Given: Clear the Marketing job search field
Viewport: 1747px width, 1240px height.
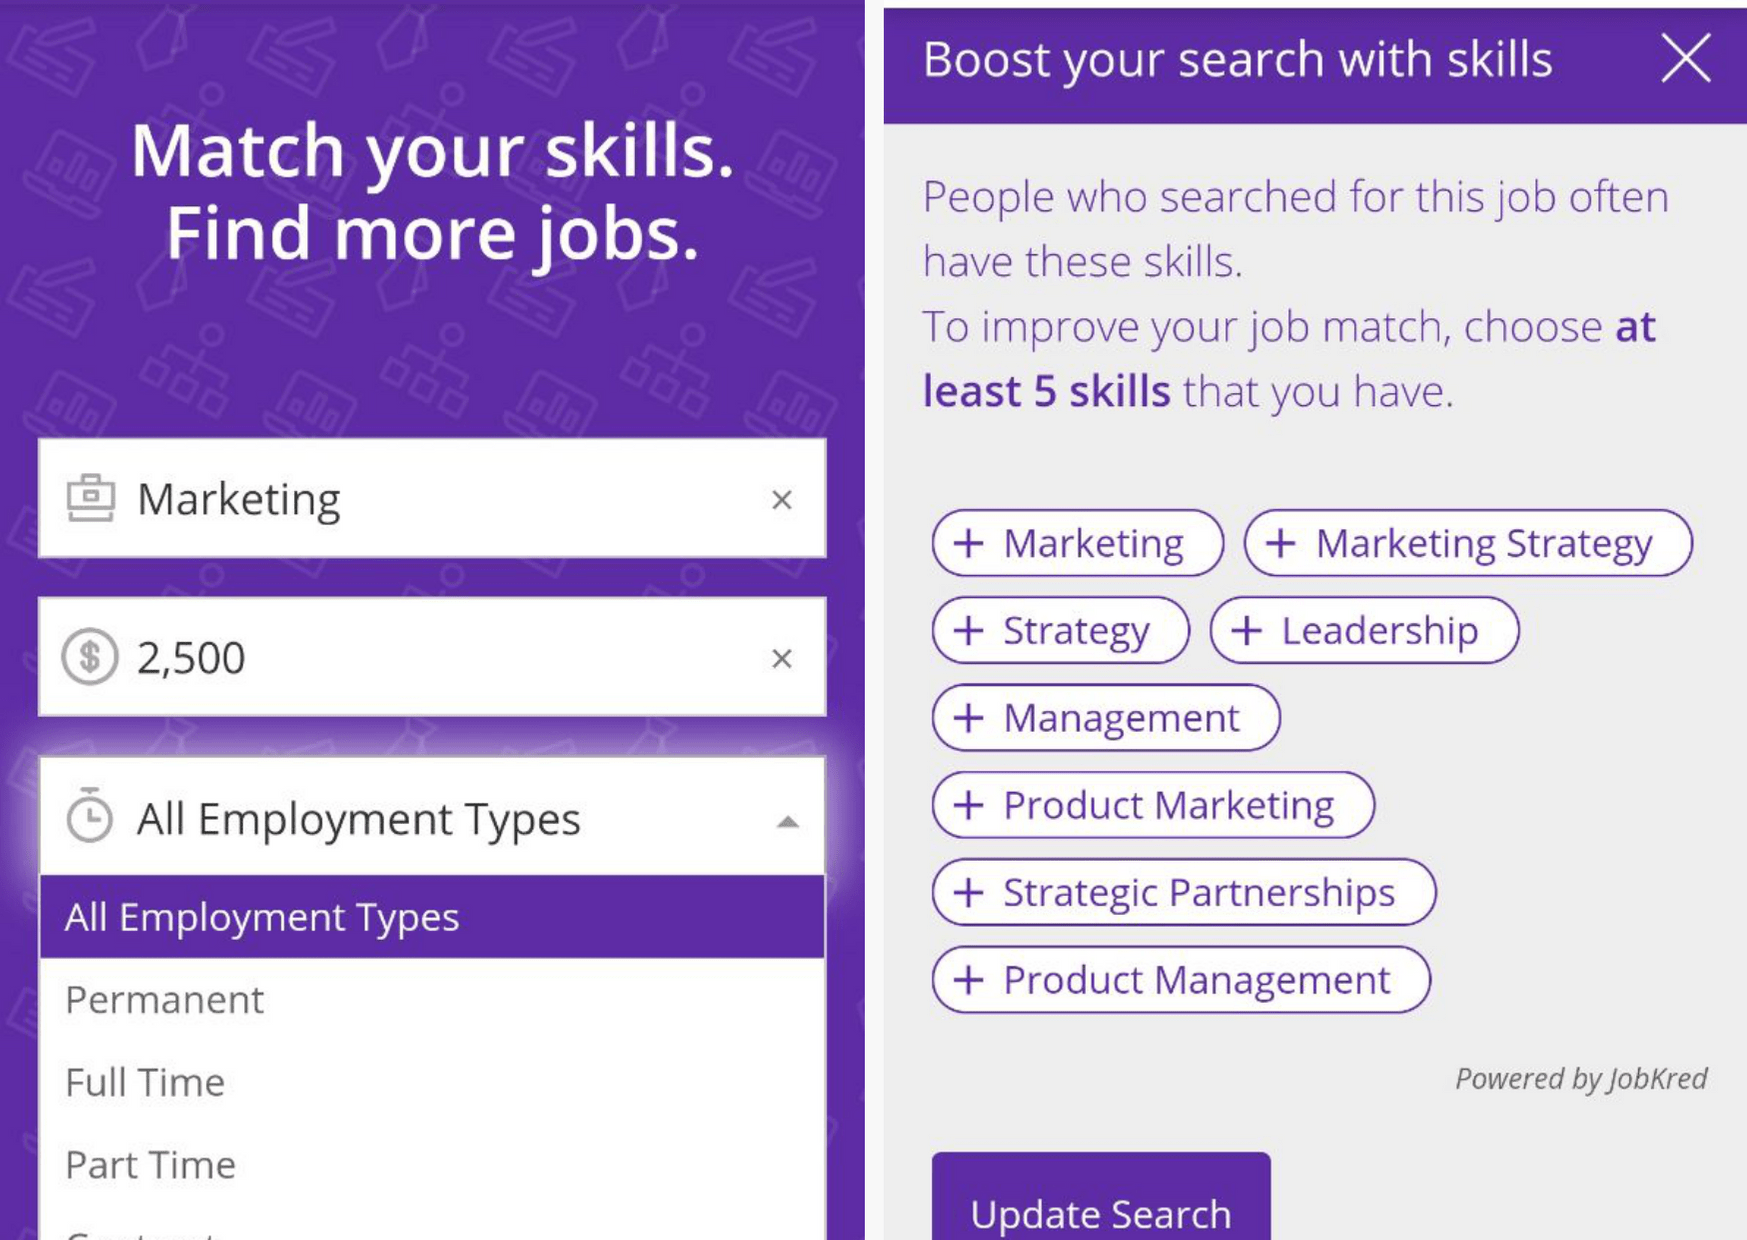Looking at the screenshot, I should click(x=782, y=499).
